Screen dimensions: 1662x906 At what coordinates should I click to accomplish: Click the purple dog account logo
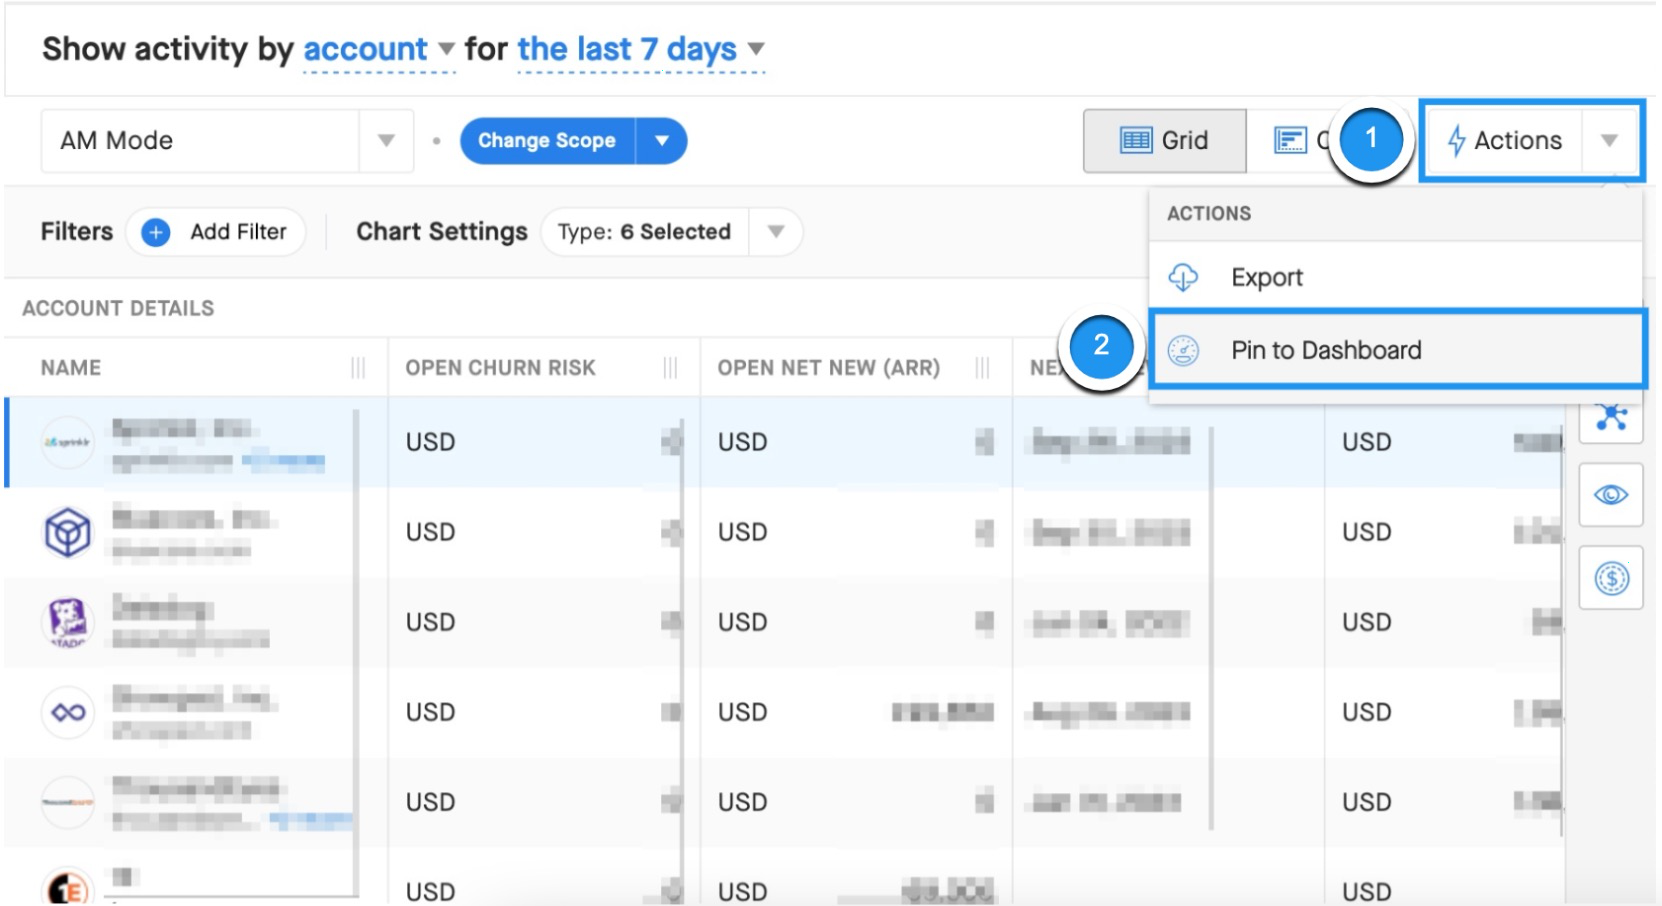[x=68, y=622]
